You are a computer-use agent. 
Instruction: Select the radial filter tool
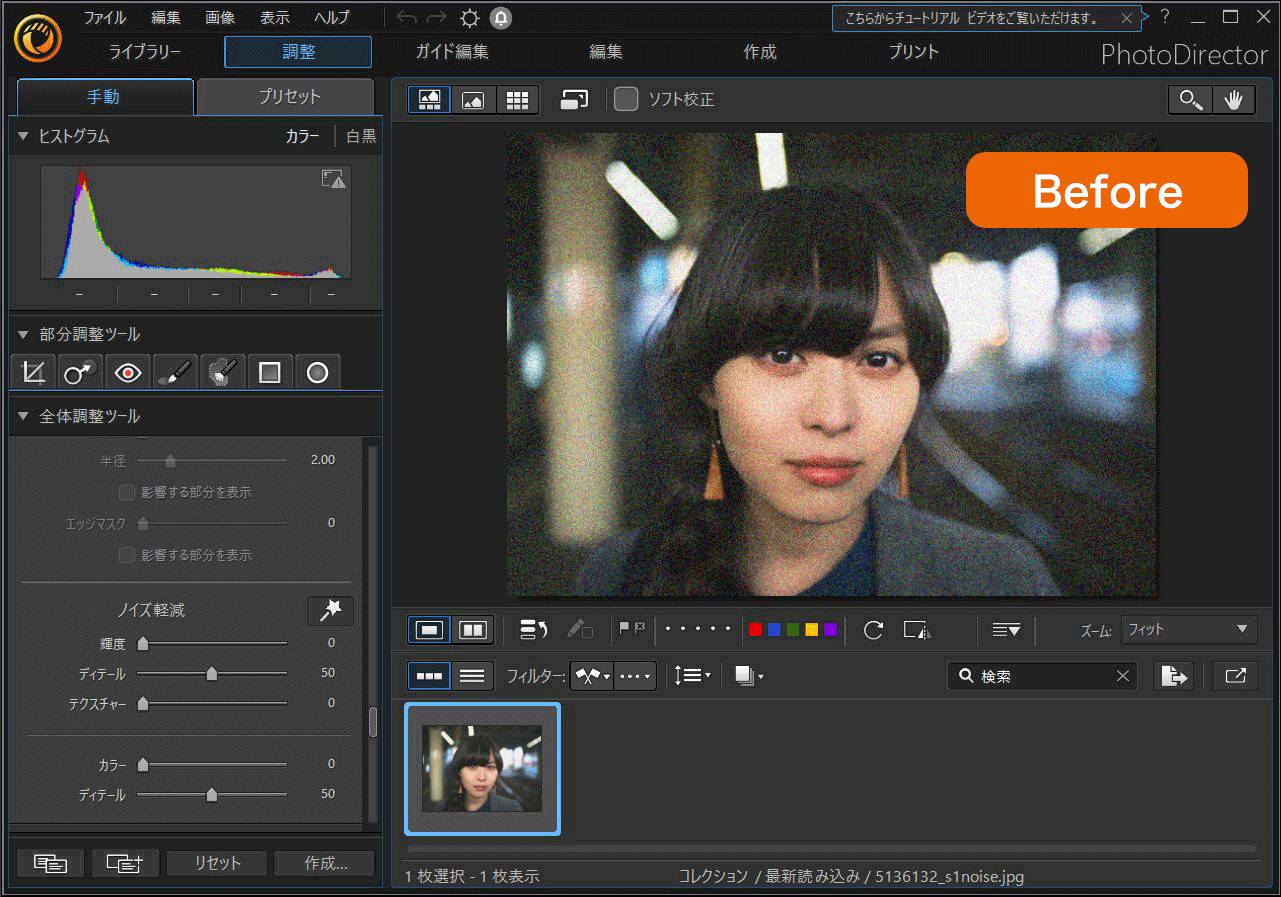tap(317, 371)
